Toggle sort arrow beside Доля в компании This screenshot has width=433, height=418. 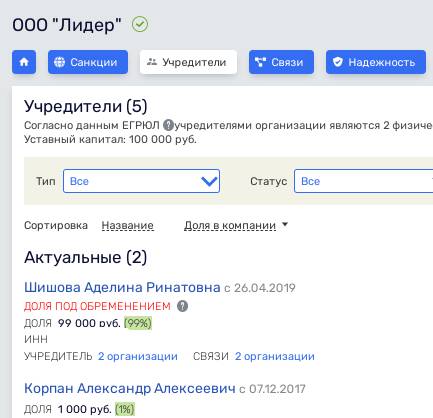pyautogui.click(x=285, y=224)
